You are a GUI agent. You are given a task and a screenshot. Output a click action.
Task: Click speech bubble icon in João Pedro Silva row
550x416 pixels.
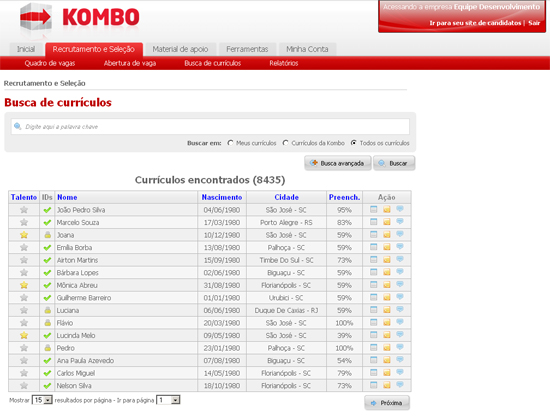(x=400, y=209)
